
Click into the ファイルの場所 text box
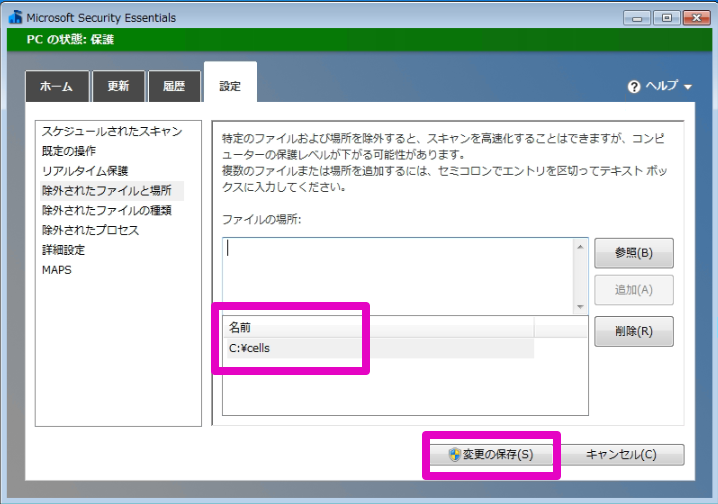point(398,276)
